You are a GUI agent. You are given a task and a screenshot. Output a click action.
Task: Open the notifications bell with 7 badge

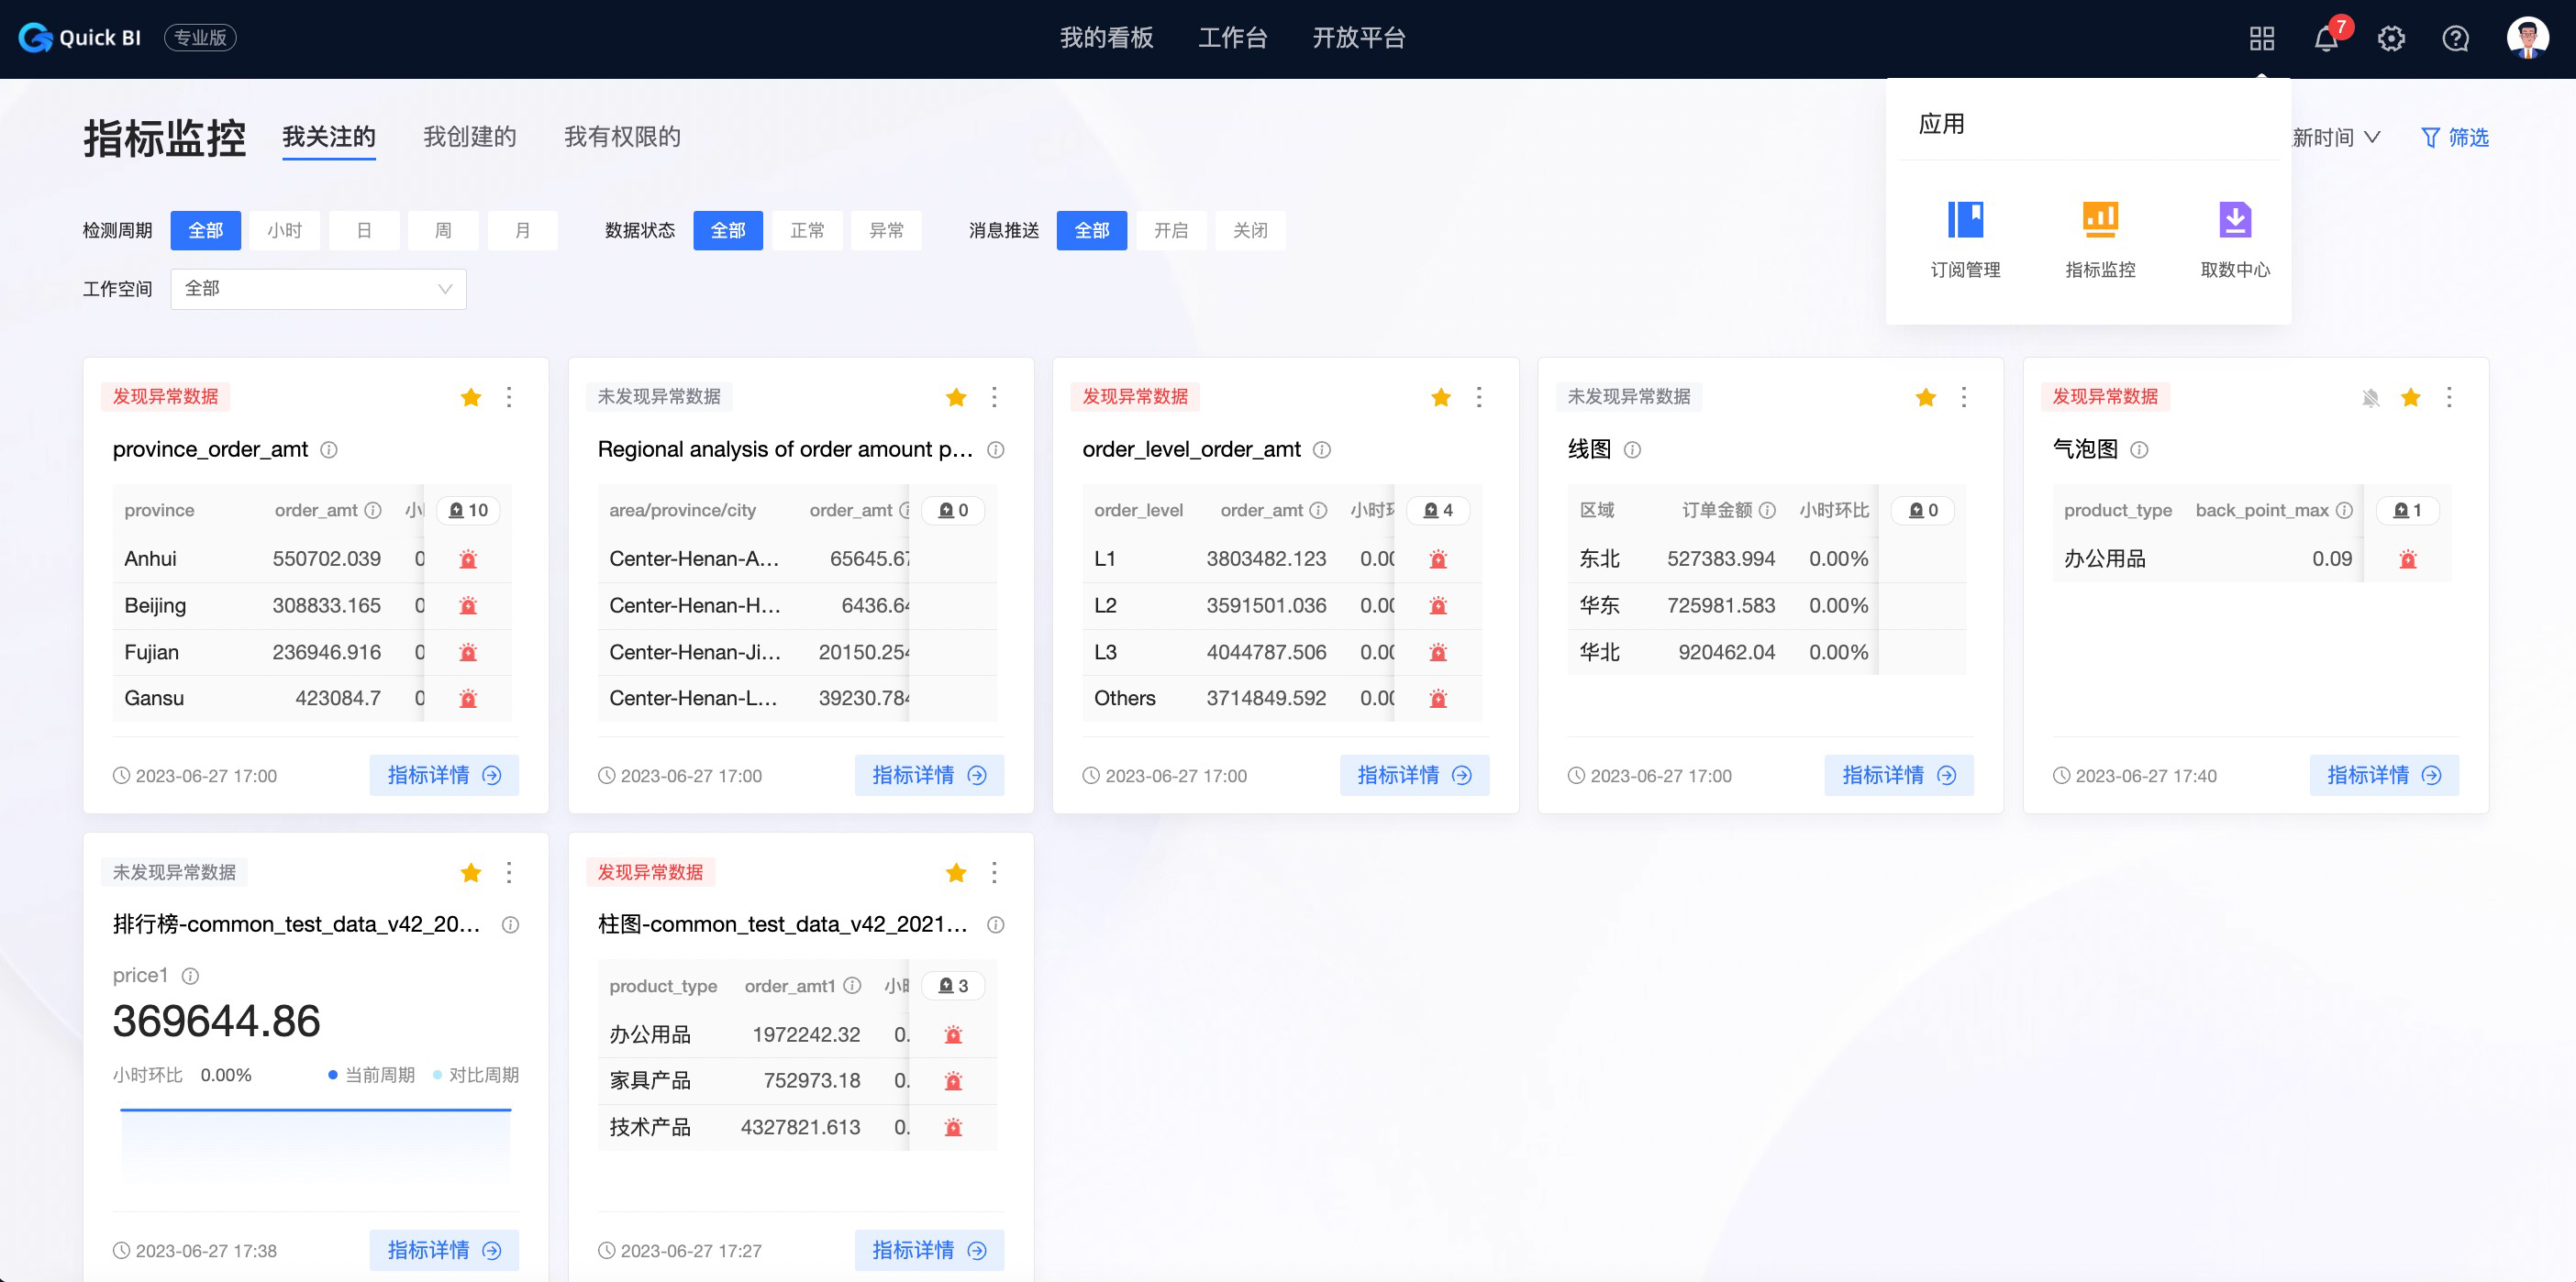pos(2327,38)
